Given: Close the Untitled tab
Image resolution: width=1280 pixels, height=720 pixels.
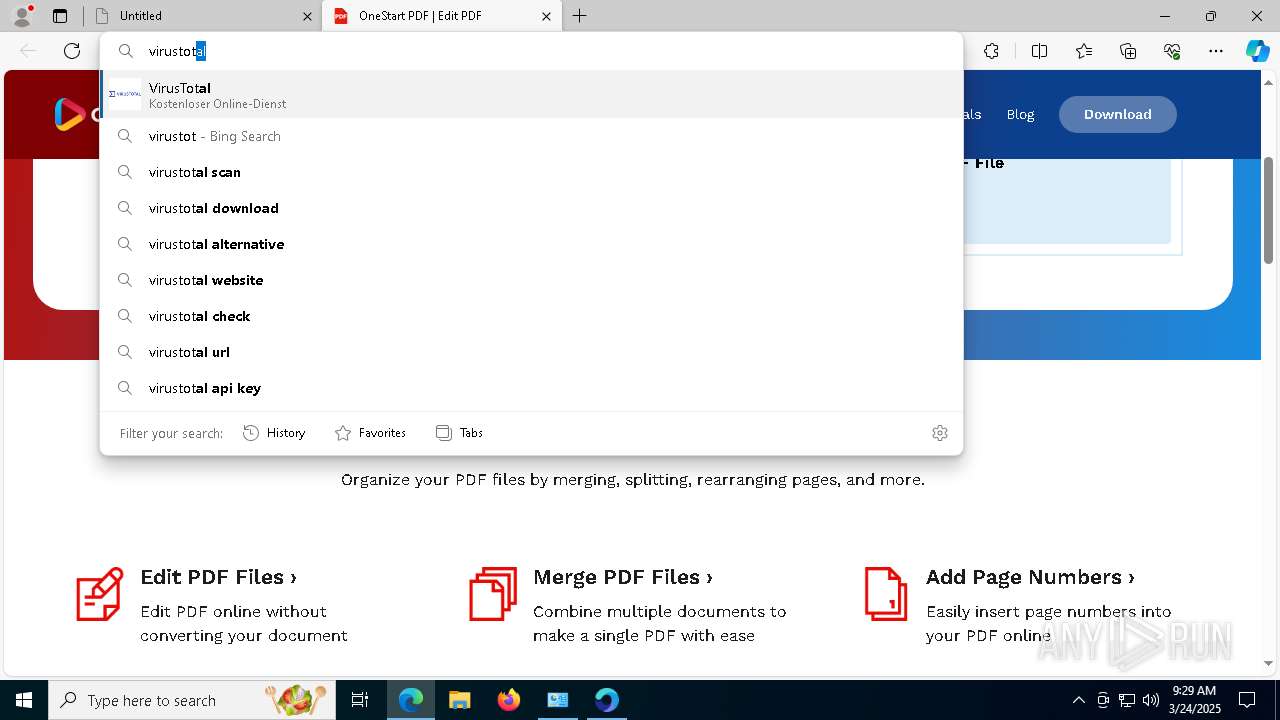Looking at the screenshot, I should click(307, 16).
